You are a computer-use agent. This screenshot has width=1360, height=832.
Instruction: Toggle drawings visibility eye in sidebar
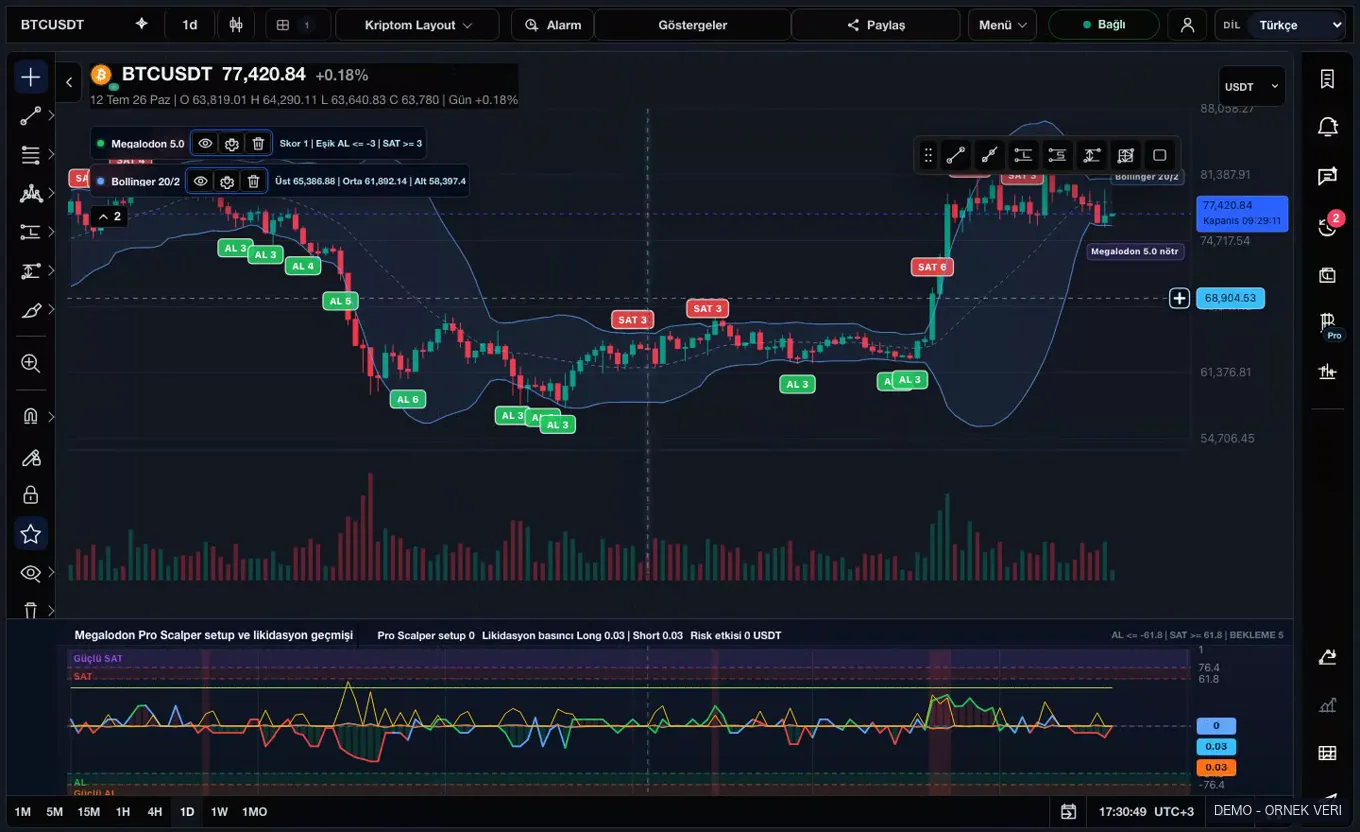(31, 573)
